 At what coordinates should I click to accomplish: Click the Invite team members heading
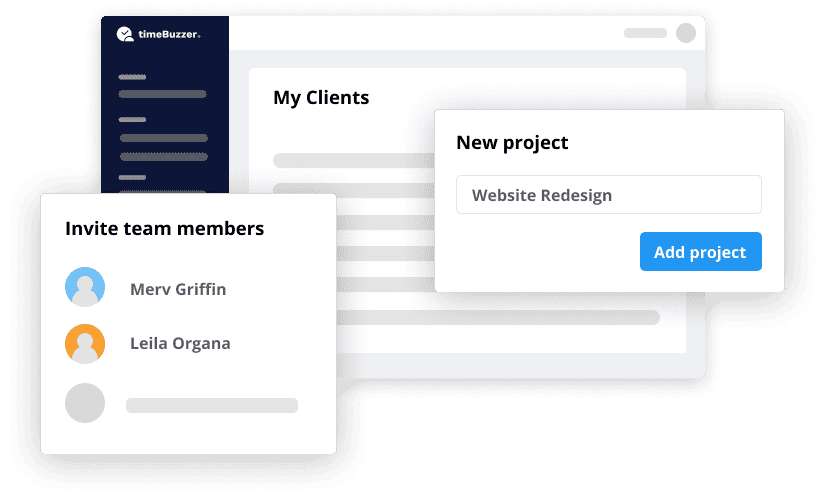165,228
